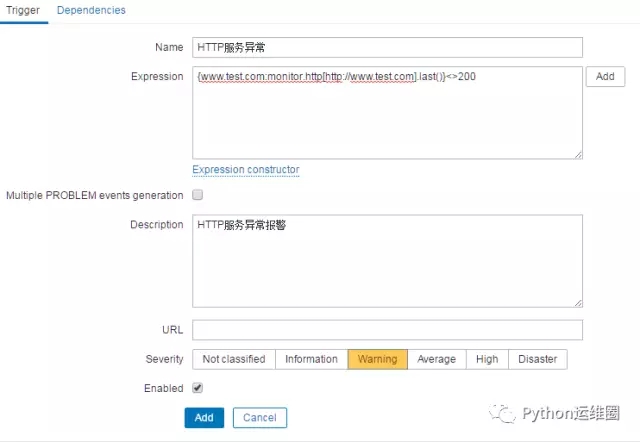Viewport: 640px width, 442px height.
Task: Set severity to Not classified
Action: click(234, 359)
